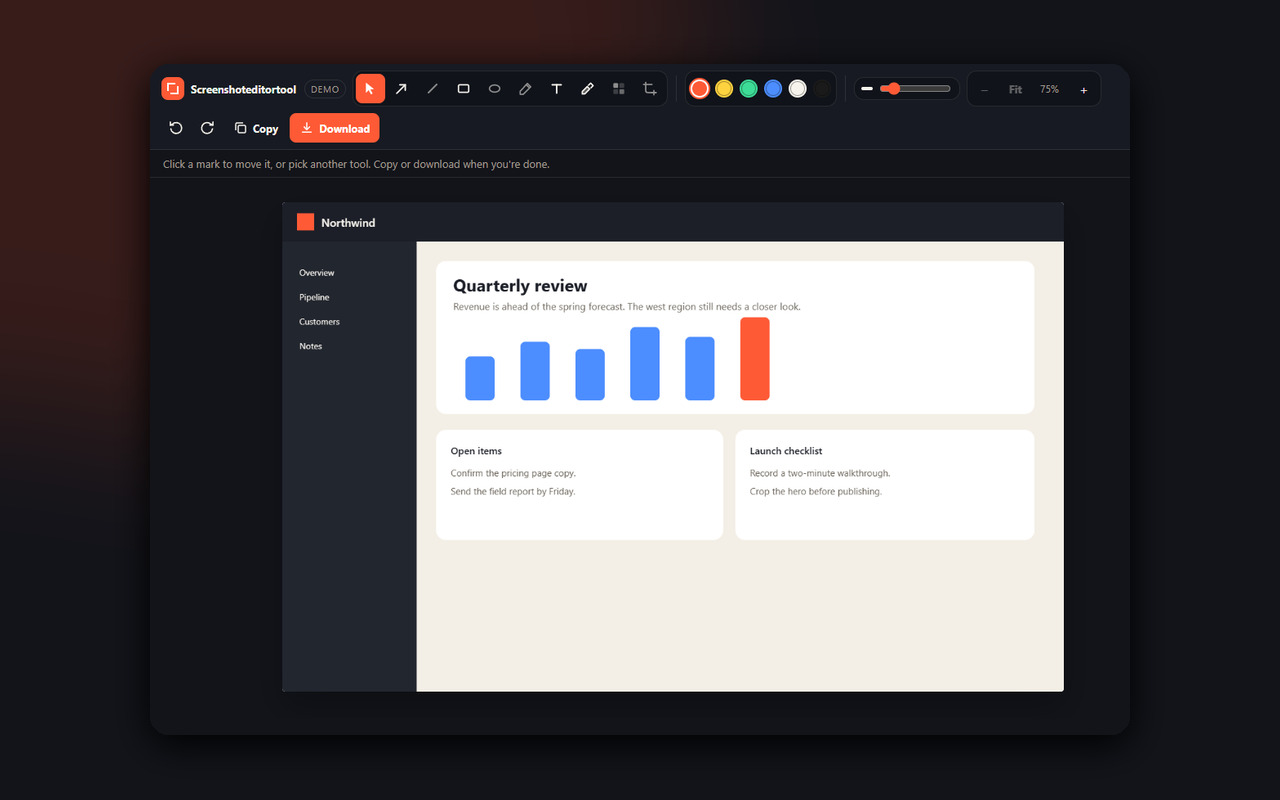Zoom in with the plus button
The image size is (1280, 800).
coord(1083,90)
